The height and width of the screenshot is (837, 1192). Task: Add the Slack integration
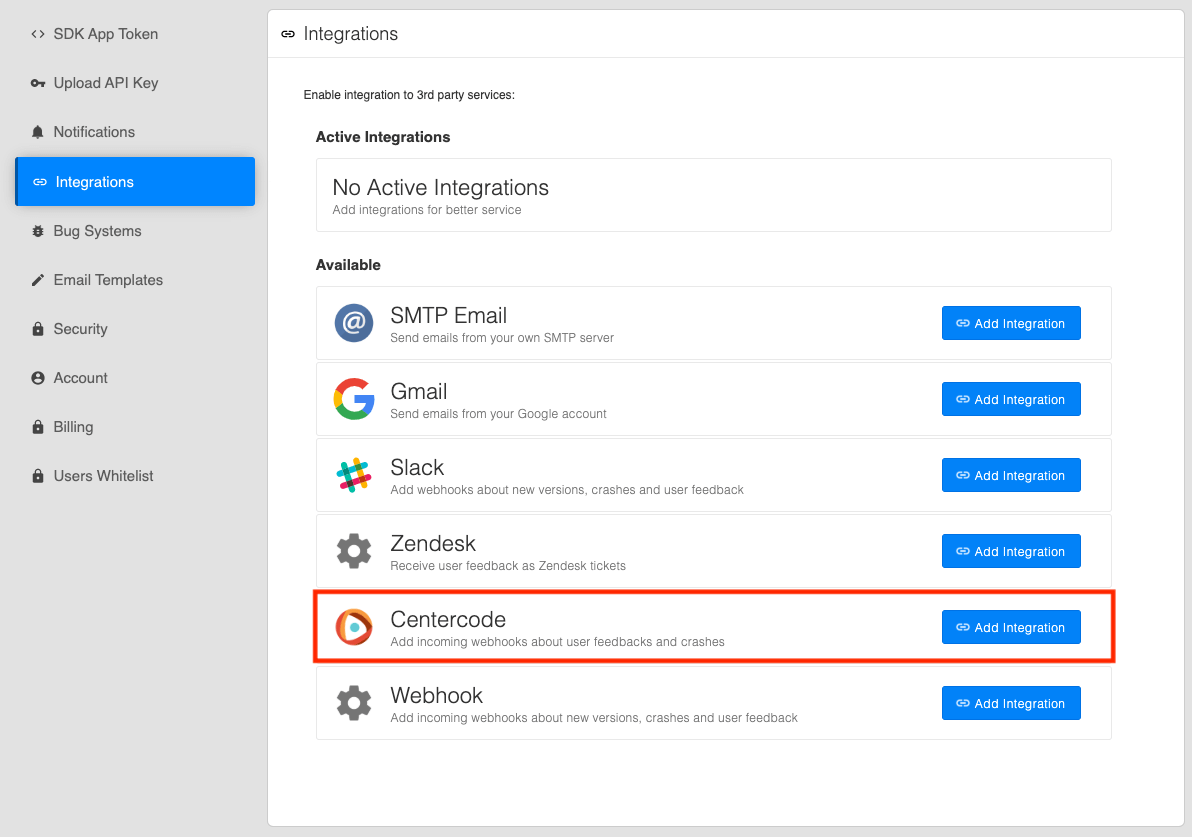tap(1011, 475)
